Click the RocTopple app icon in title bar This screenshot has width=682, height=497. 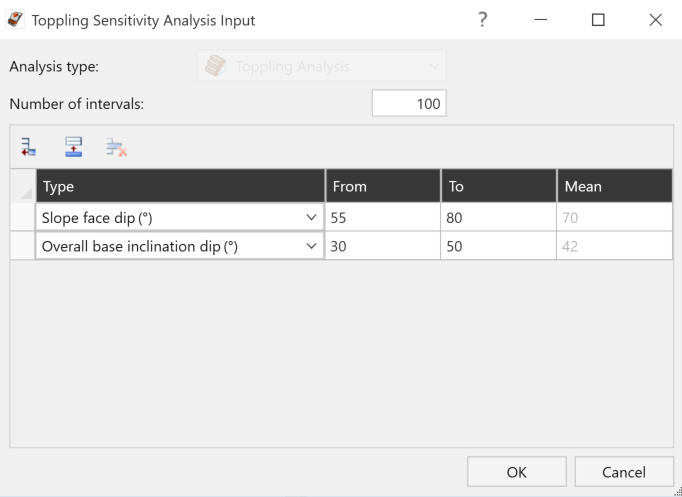click(x=16, y=20)
